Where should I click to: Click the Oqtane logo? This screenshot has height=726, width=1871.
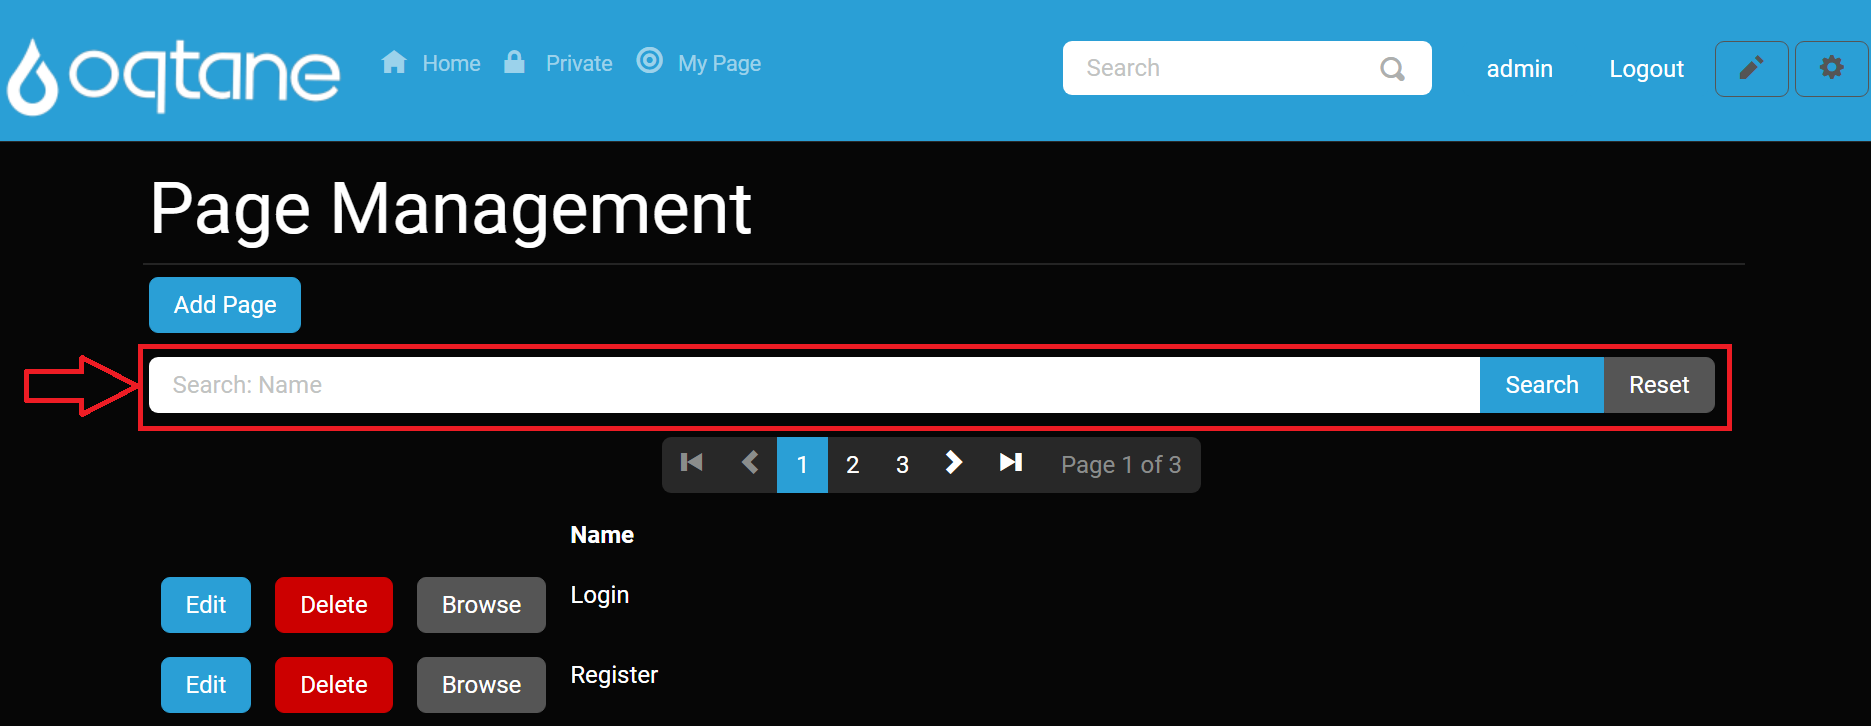pyautogui.click(x=173, y=76)
